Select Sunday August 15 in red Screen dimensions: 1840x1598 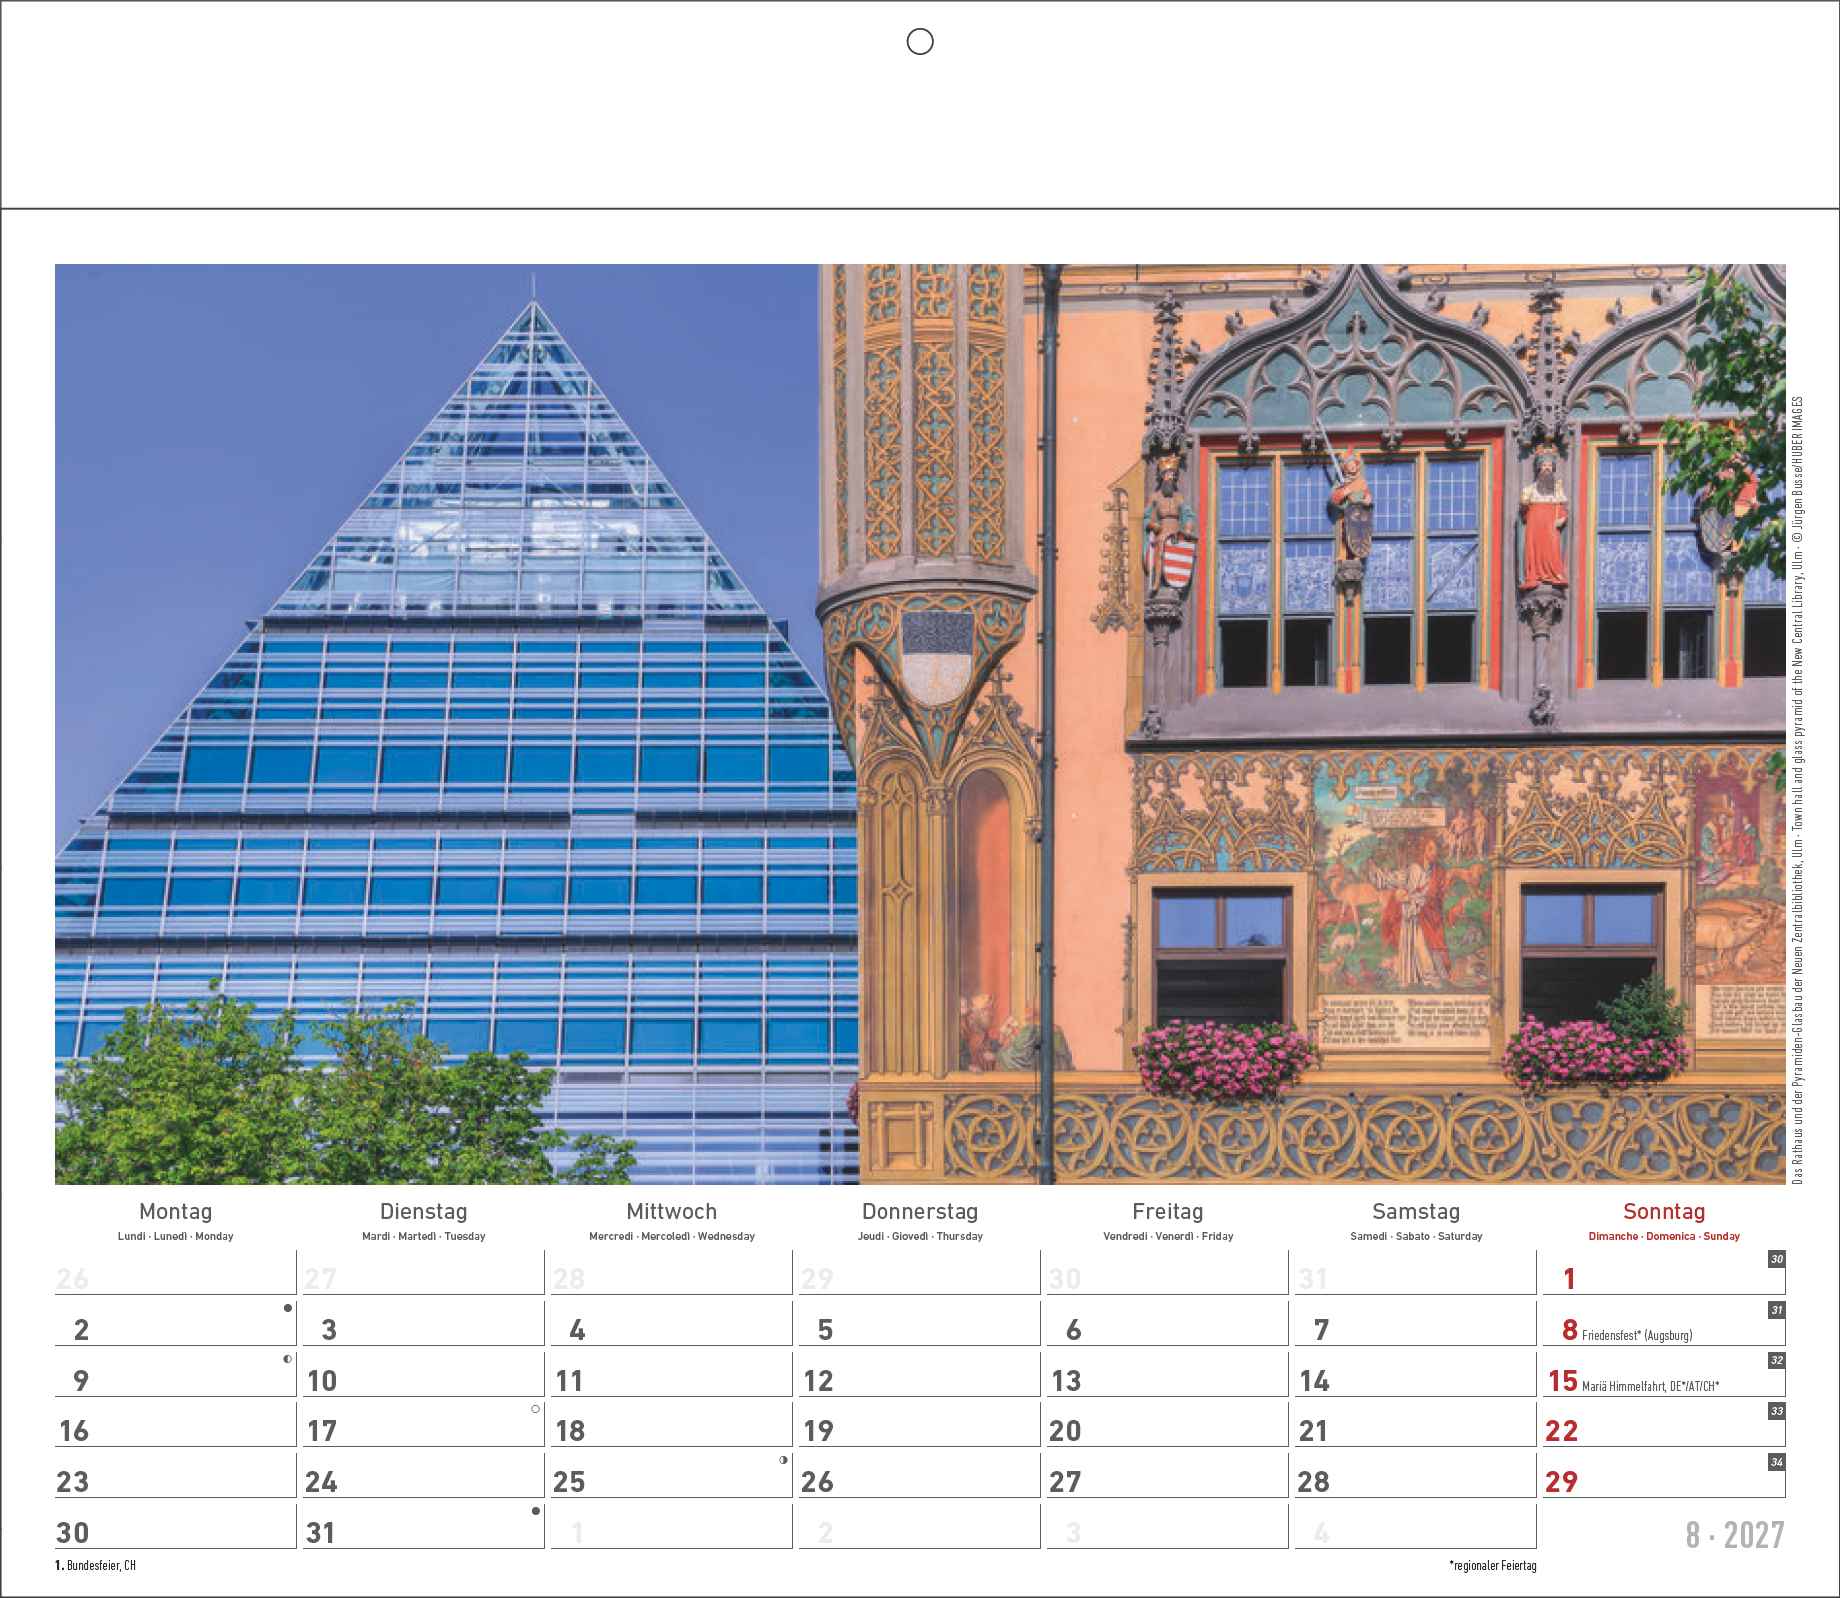pos(1563,1381)
